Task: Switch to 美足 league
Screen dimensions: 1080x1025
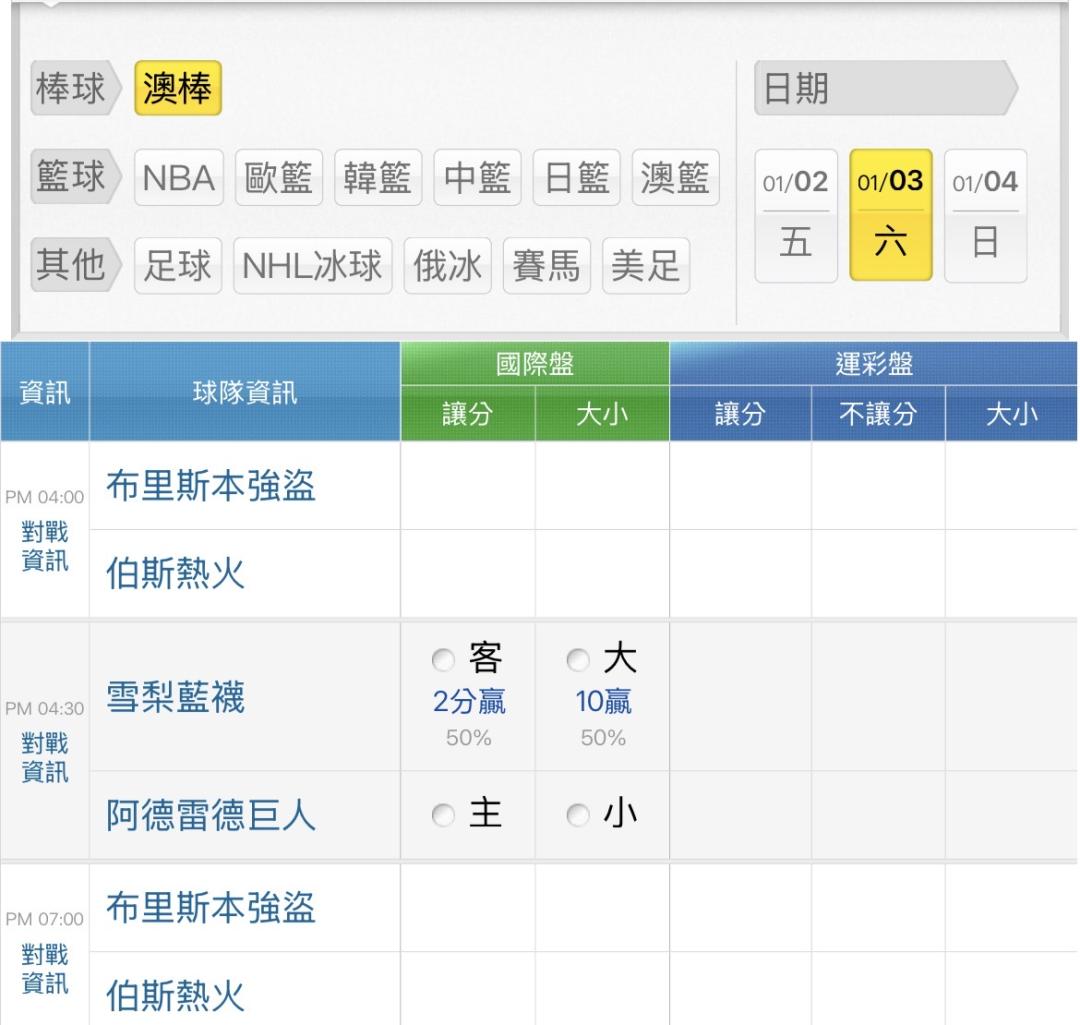Action: (x=645, y=266)
